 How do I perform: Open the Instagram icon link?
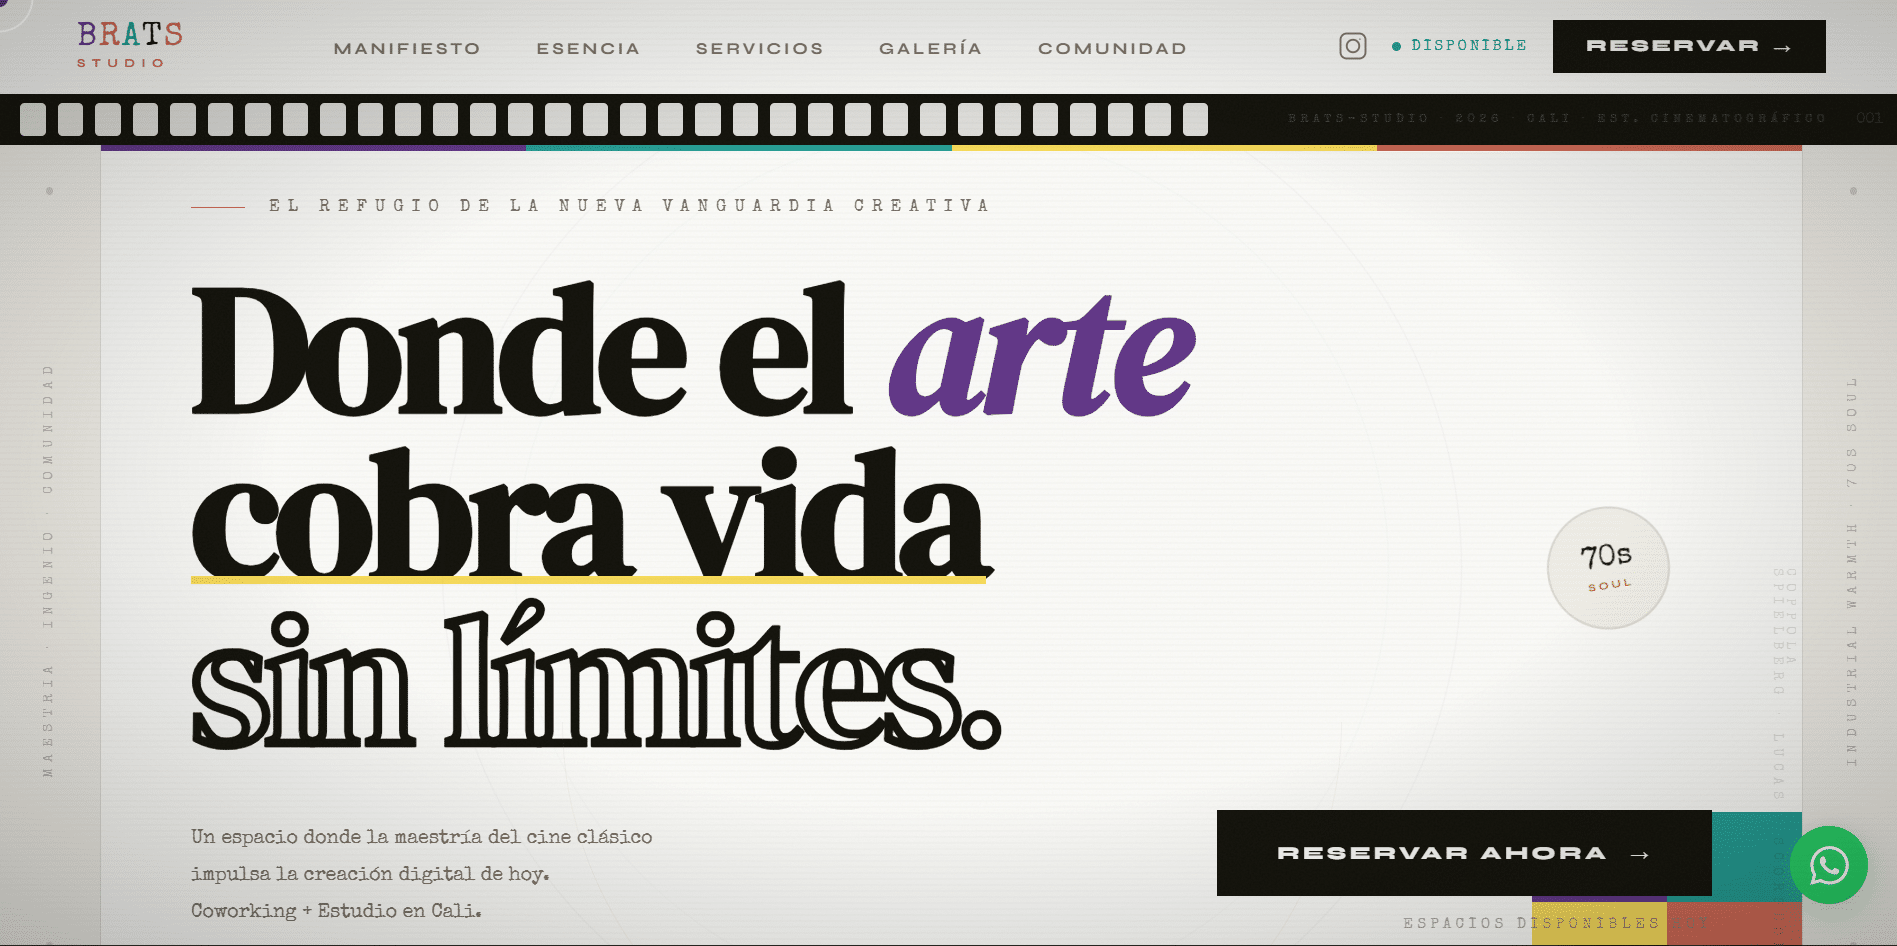coord(1352,46)
